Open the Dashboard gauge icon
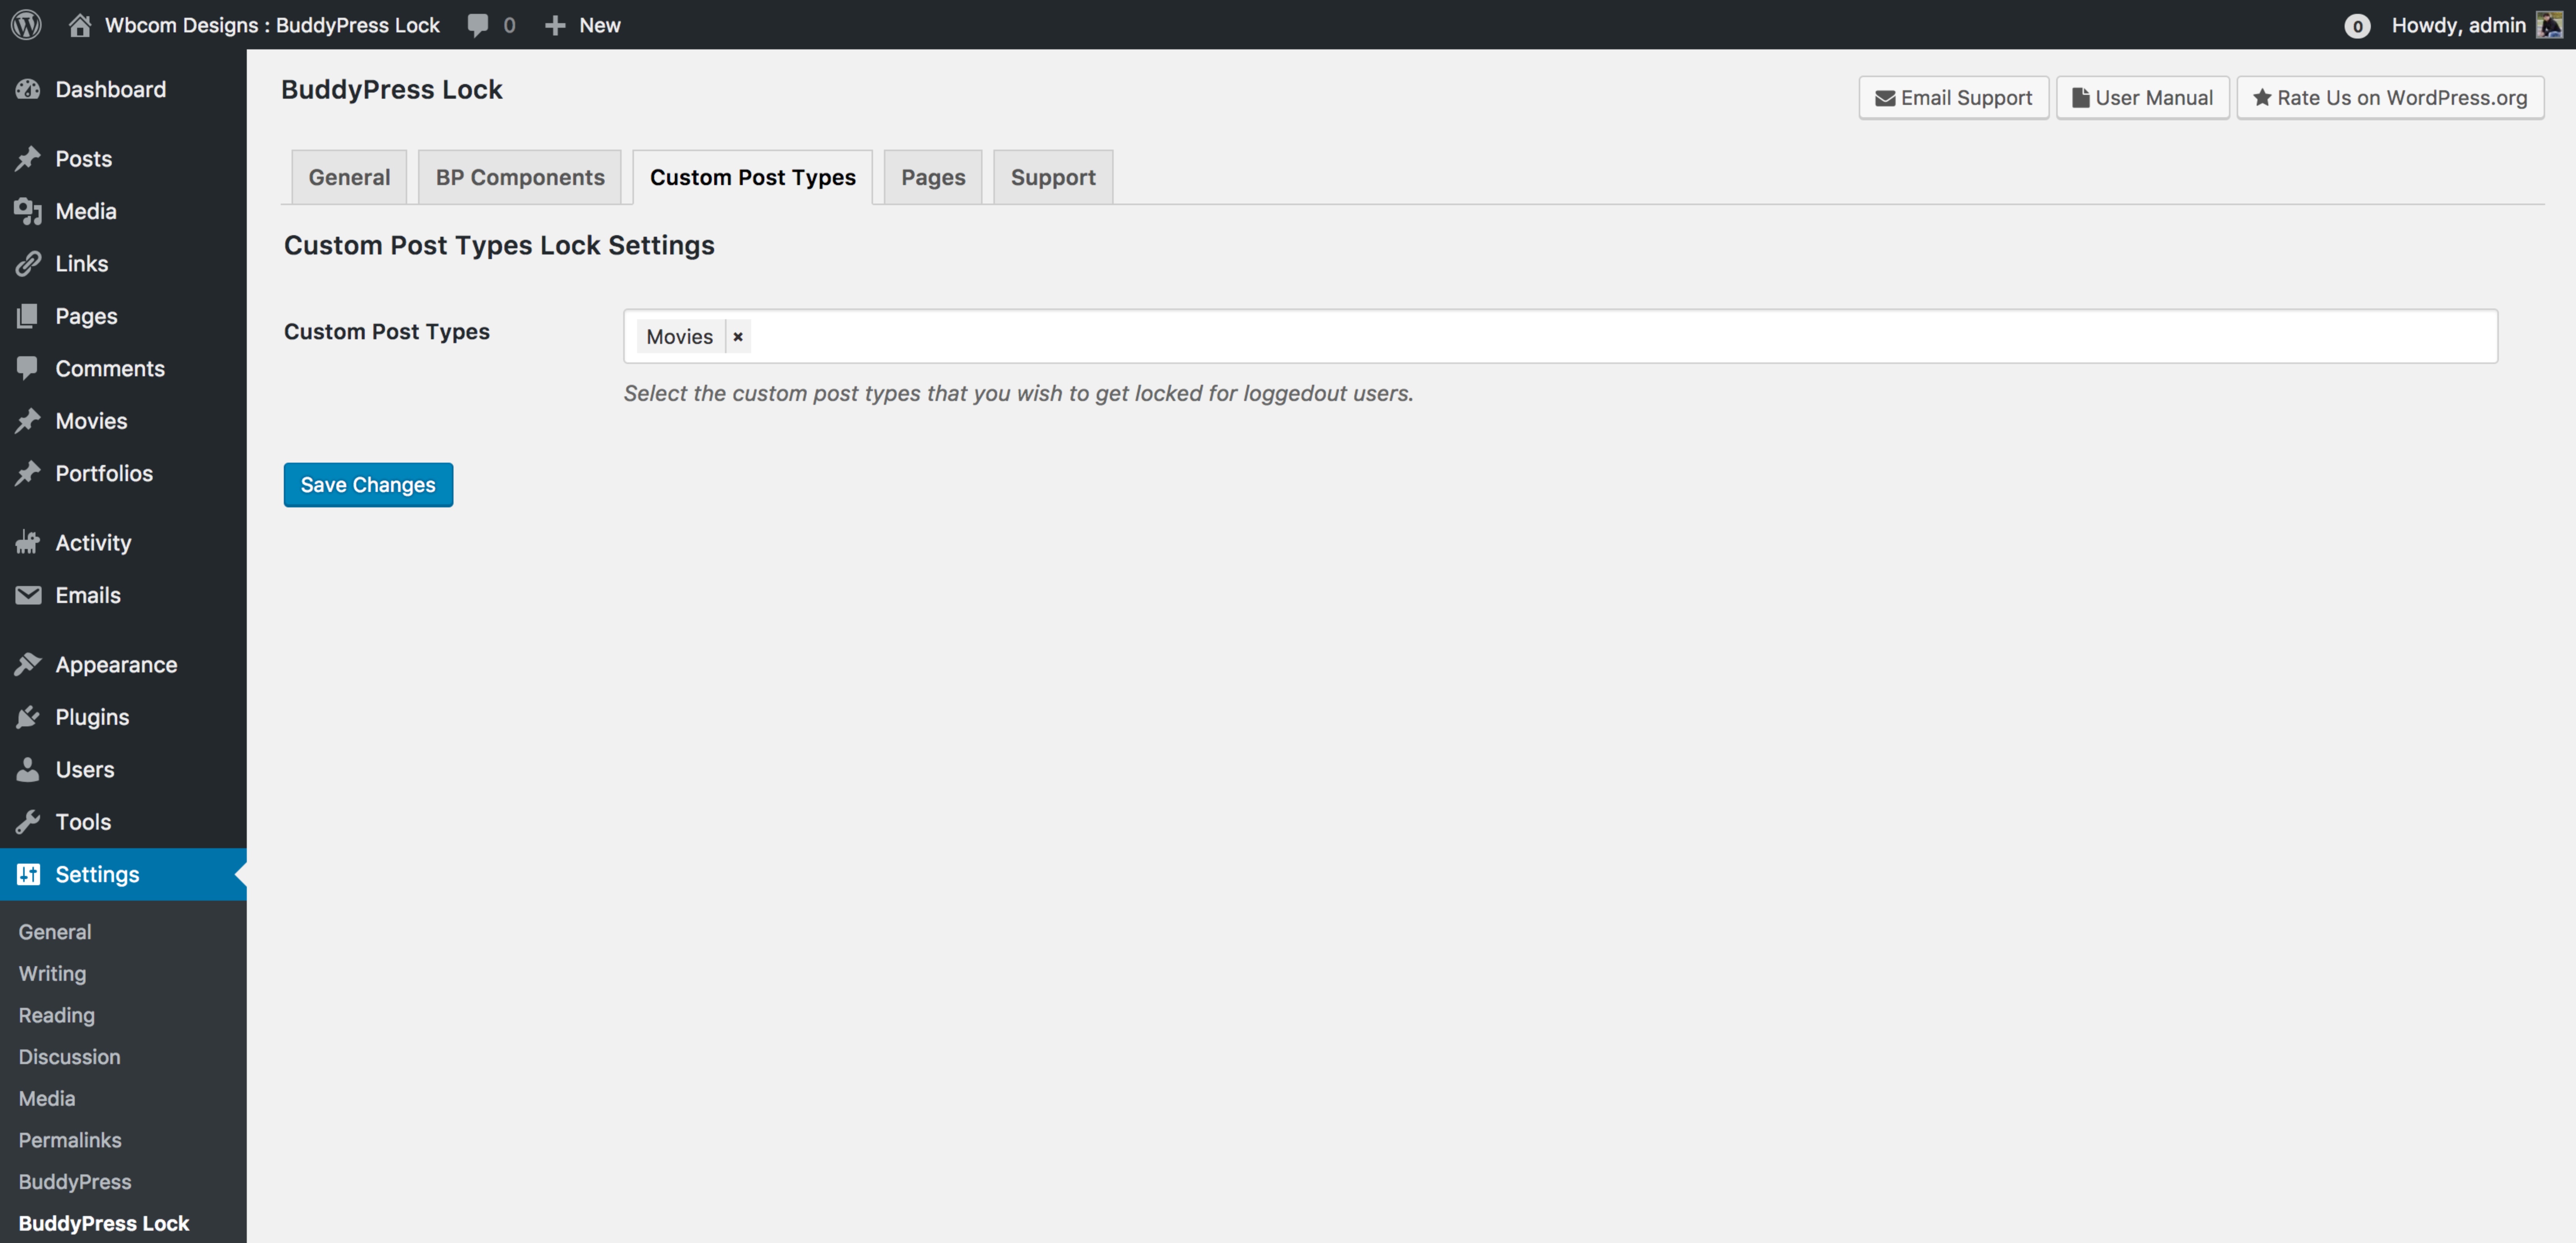 pyautogui.click(x=29, y=89)
